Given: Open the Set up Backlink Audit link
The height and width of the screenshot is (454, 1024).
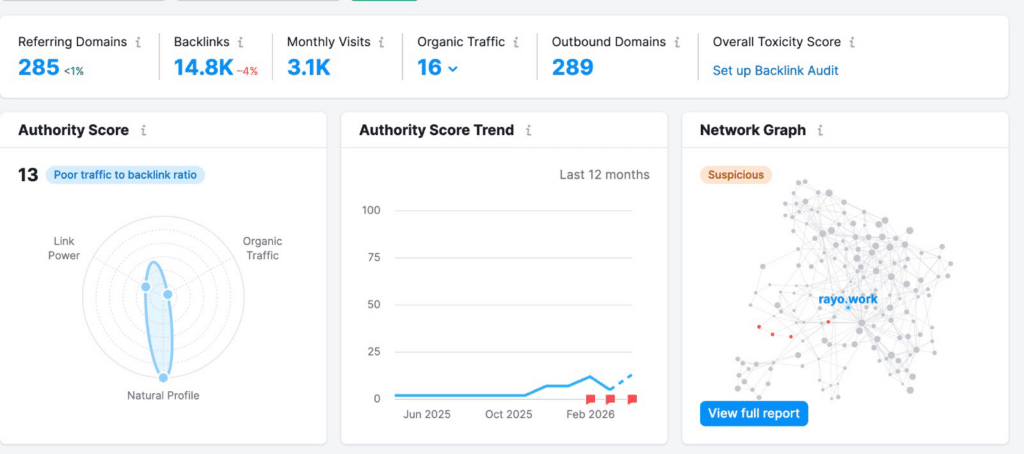Looking at the screenshot, I should [x=775, y=71].
